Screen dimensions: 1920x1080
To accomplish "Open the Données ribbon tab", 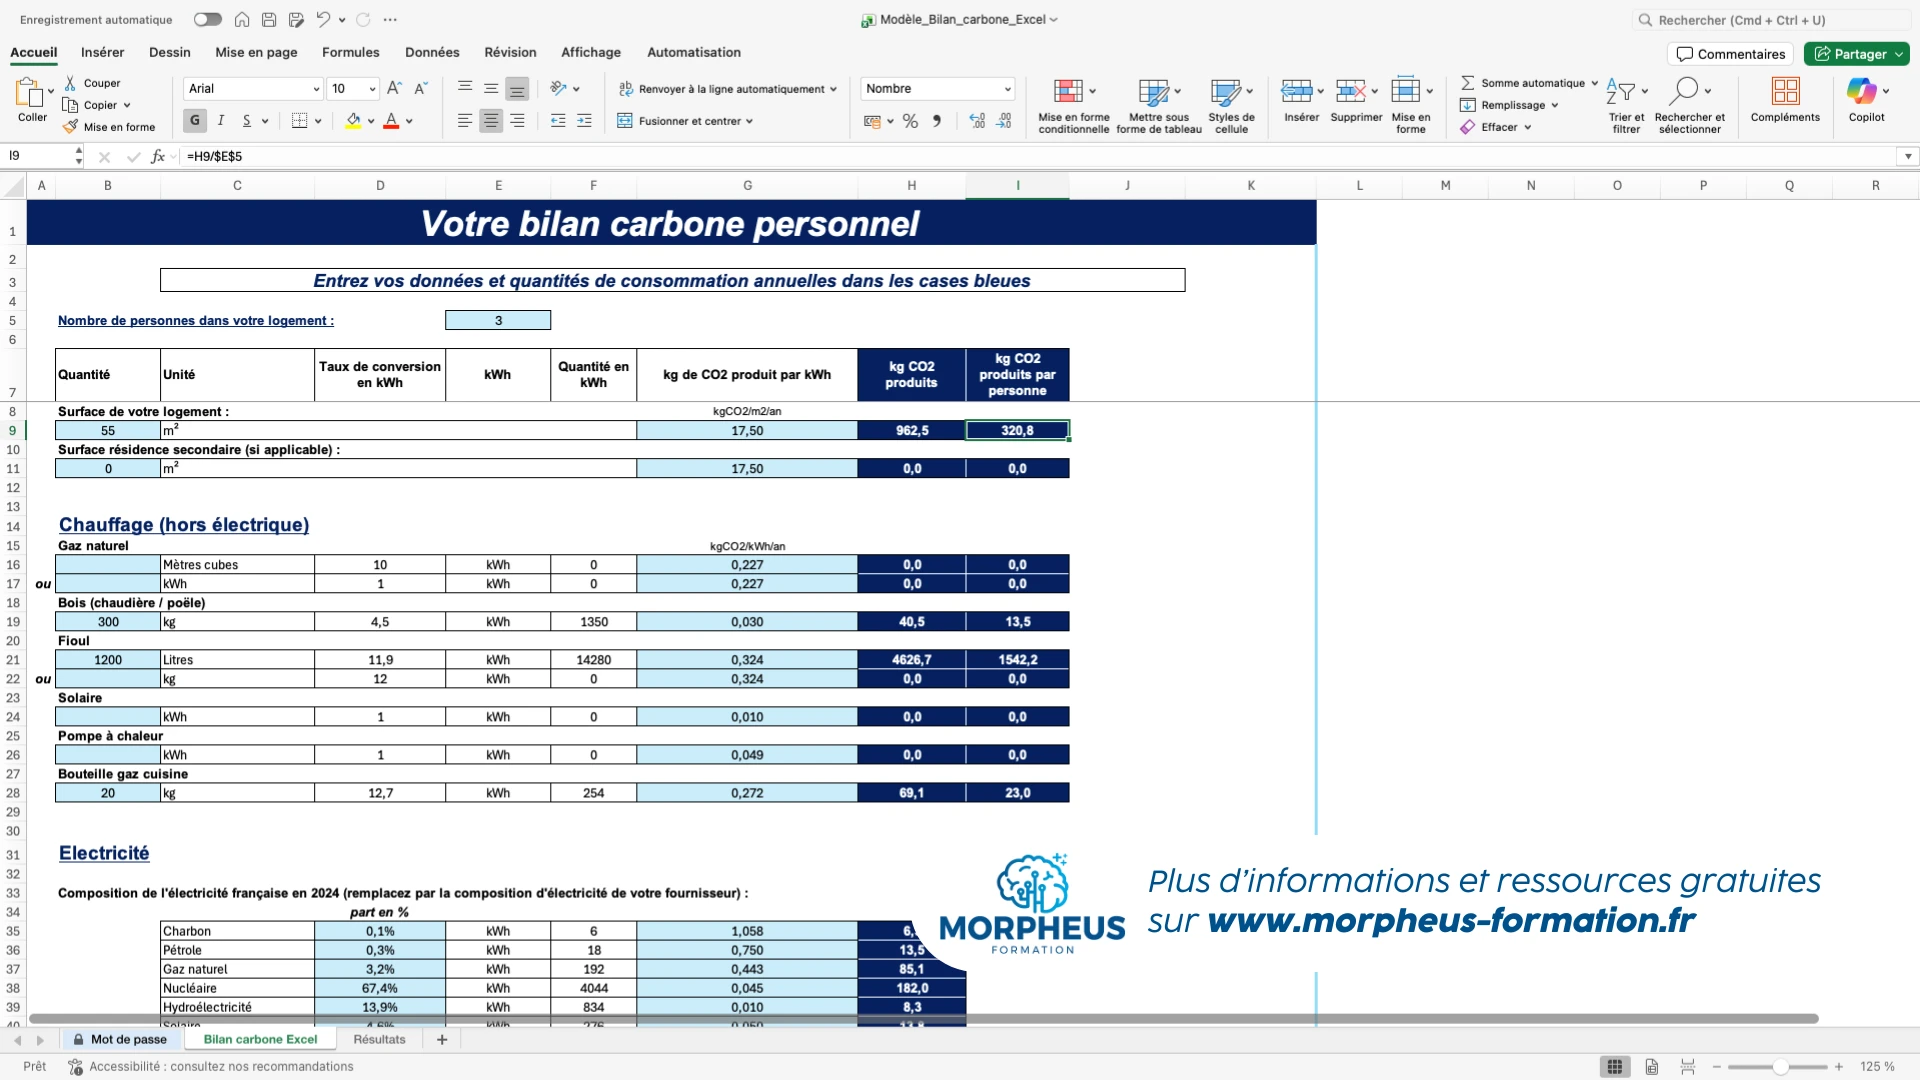I will coord(432,52).
